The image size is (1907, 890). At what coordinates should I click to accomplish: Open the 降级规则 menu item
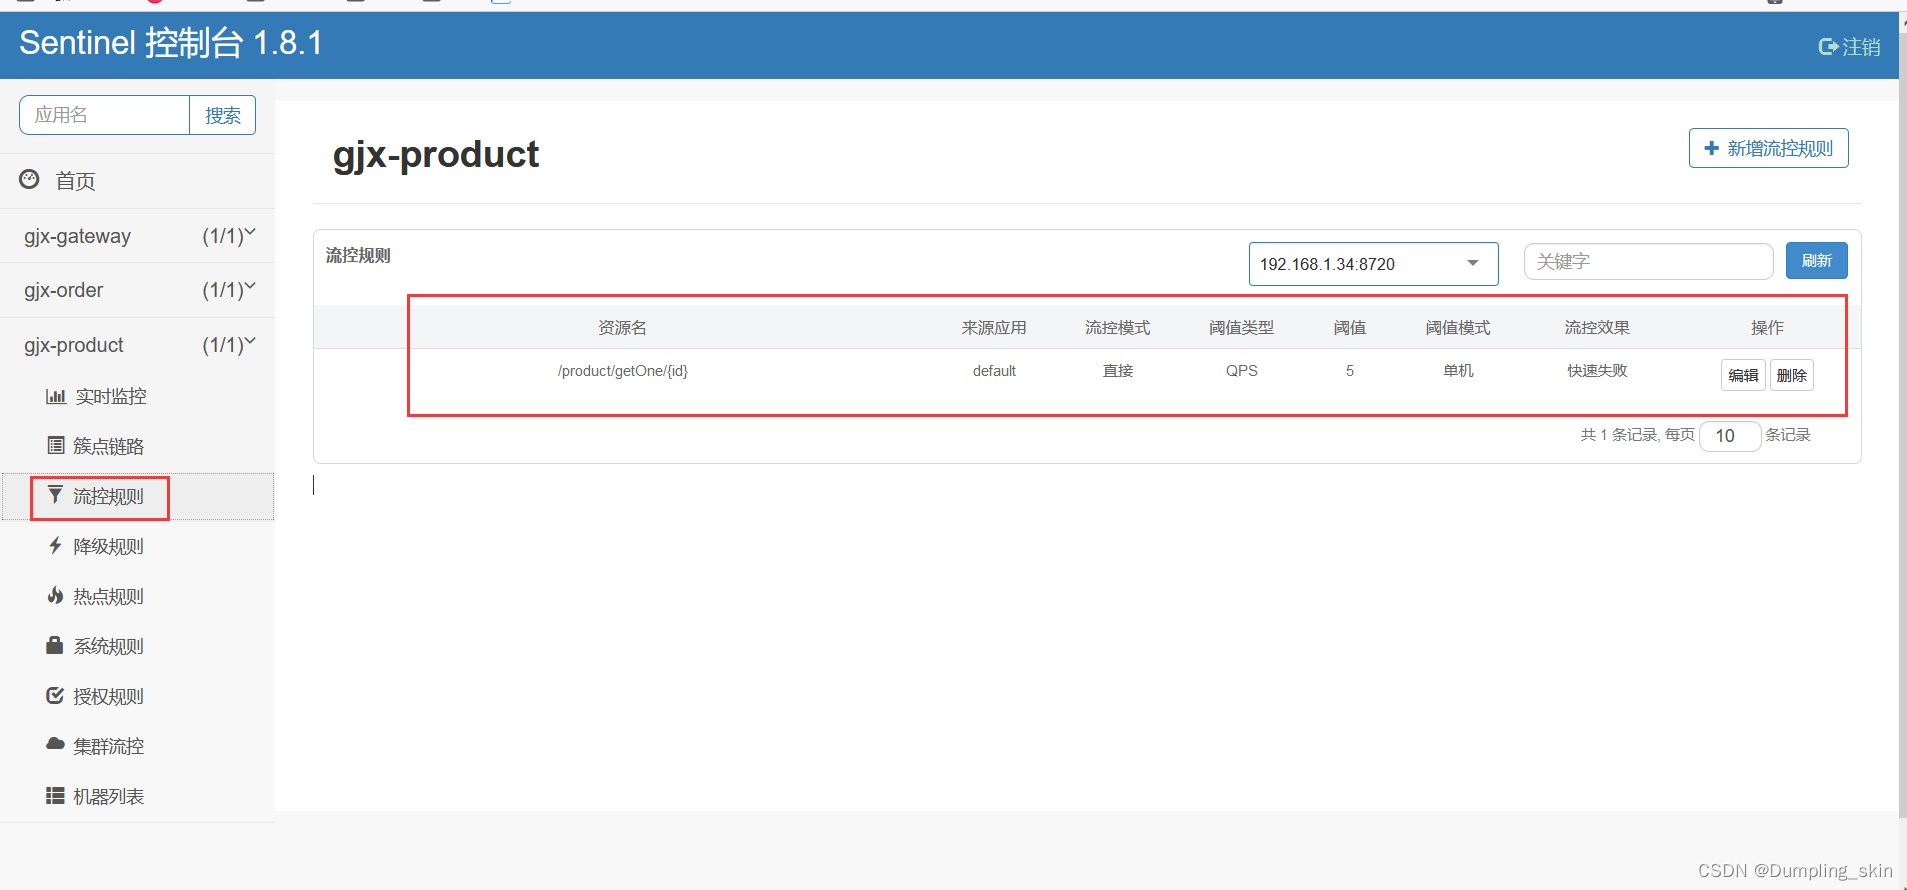coord(137,546)
